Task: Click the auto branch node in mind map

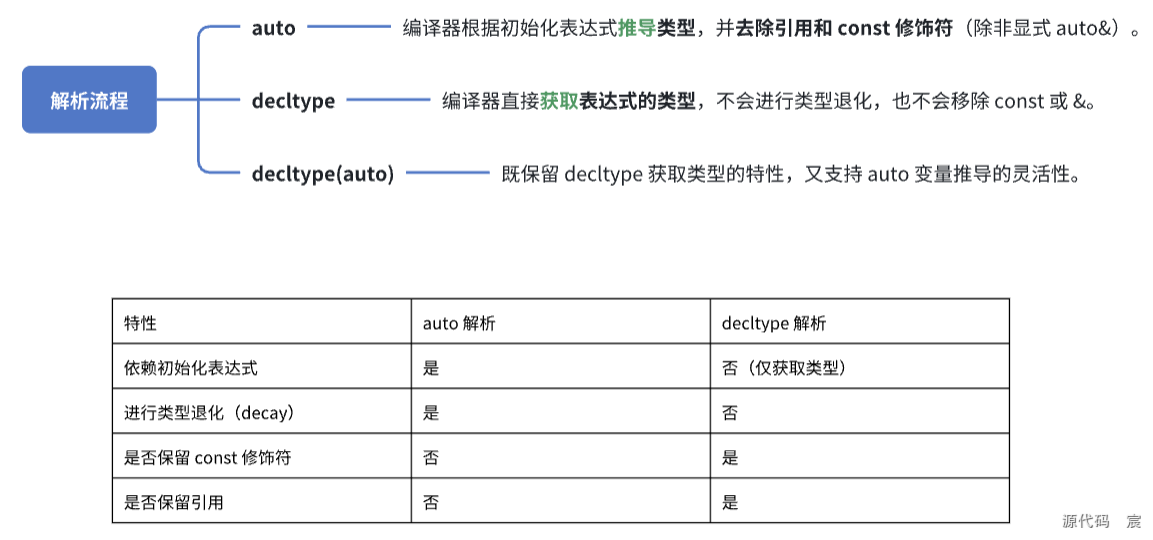Action: (x=274, y=29)
